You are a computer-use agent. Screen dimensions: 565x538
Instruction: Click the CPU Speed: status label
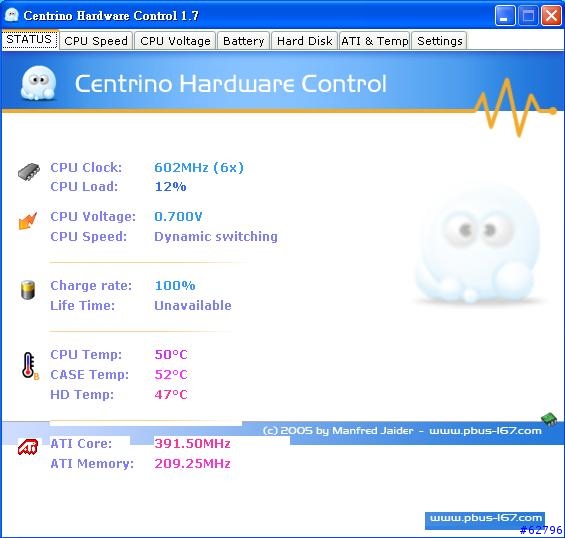click(x=89, y=237)
